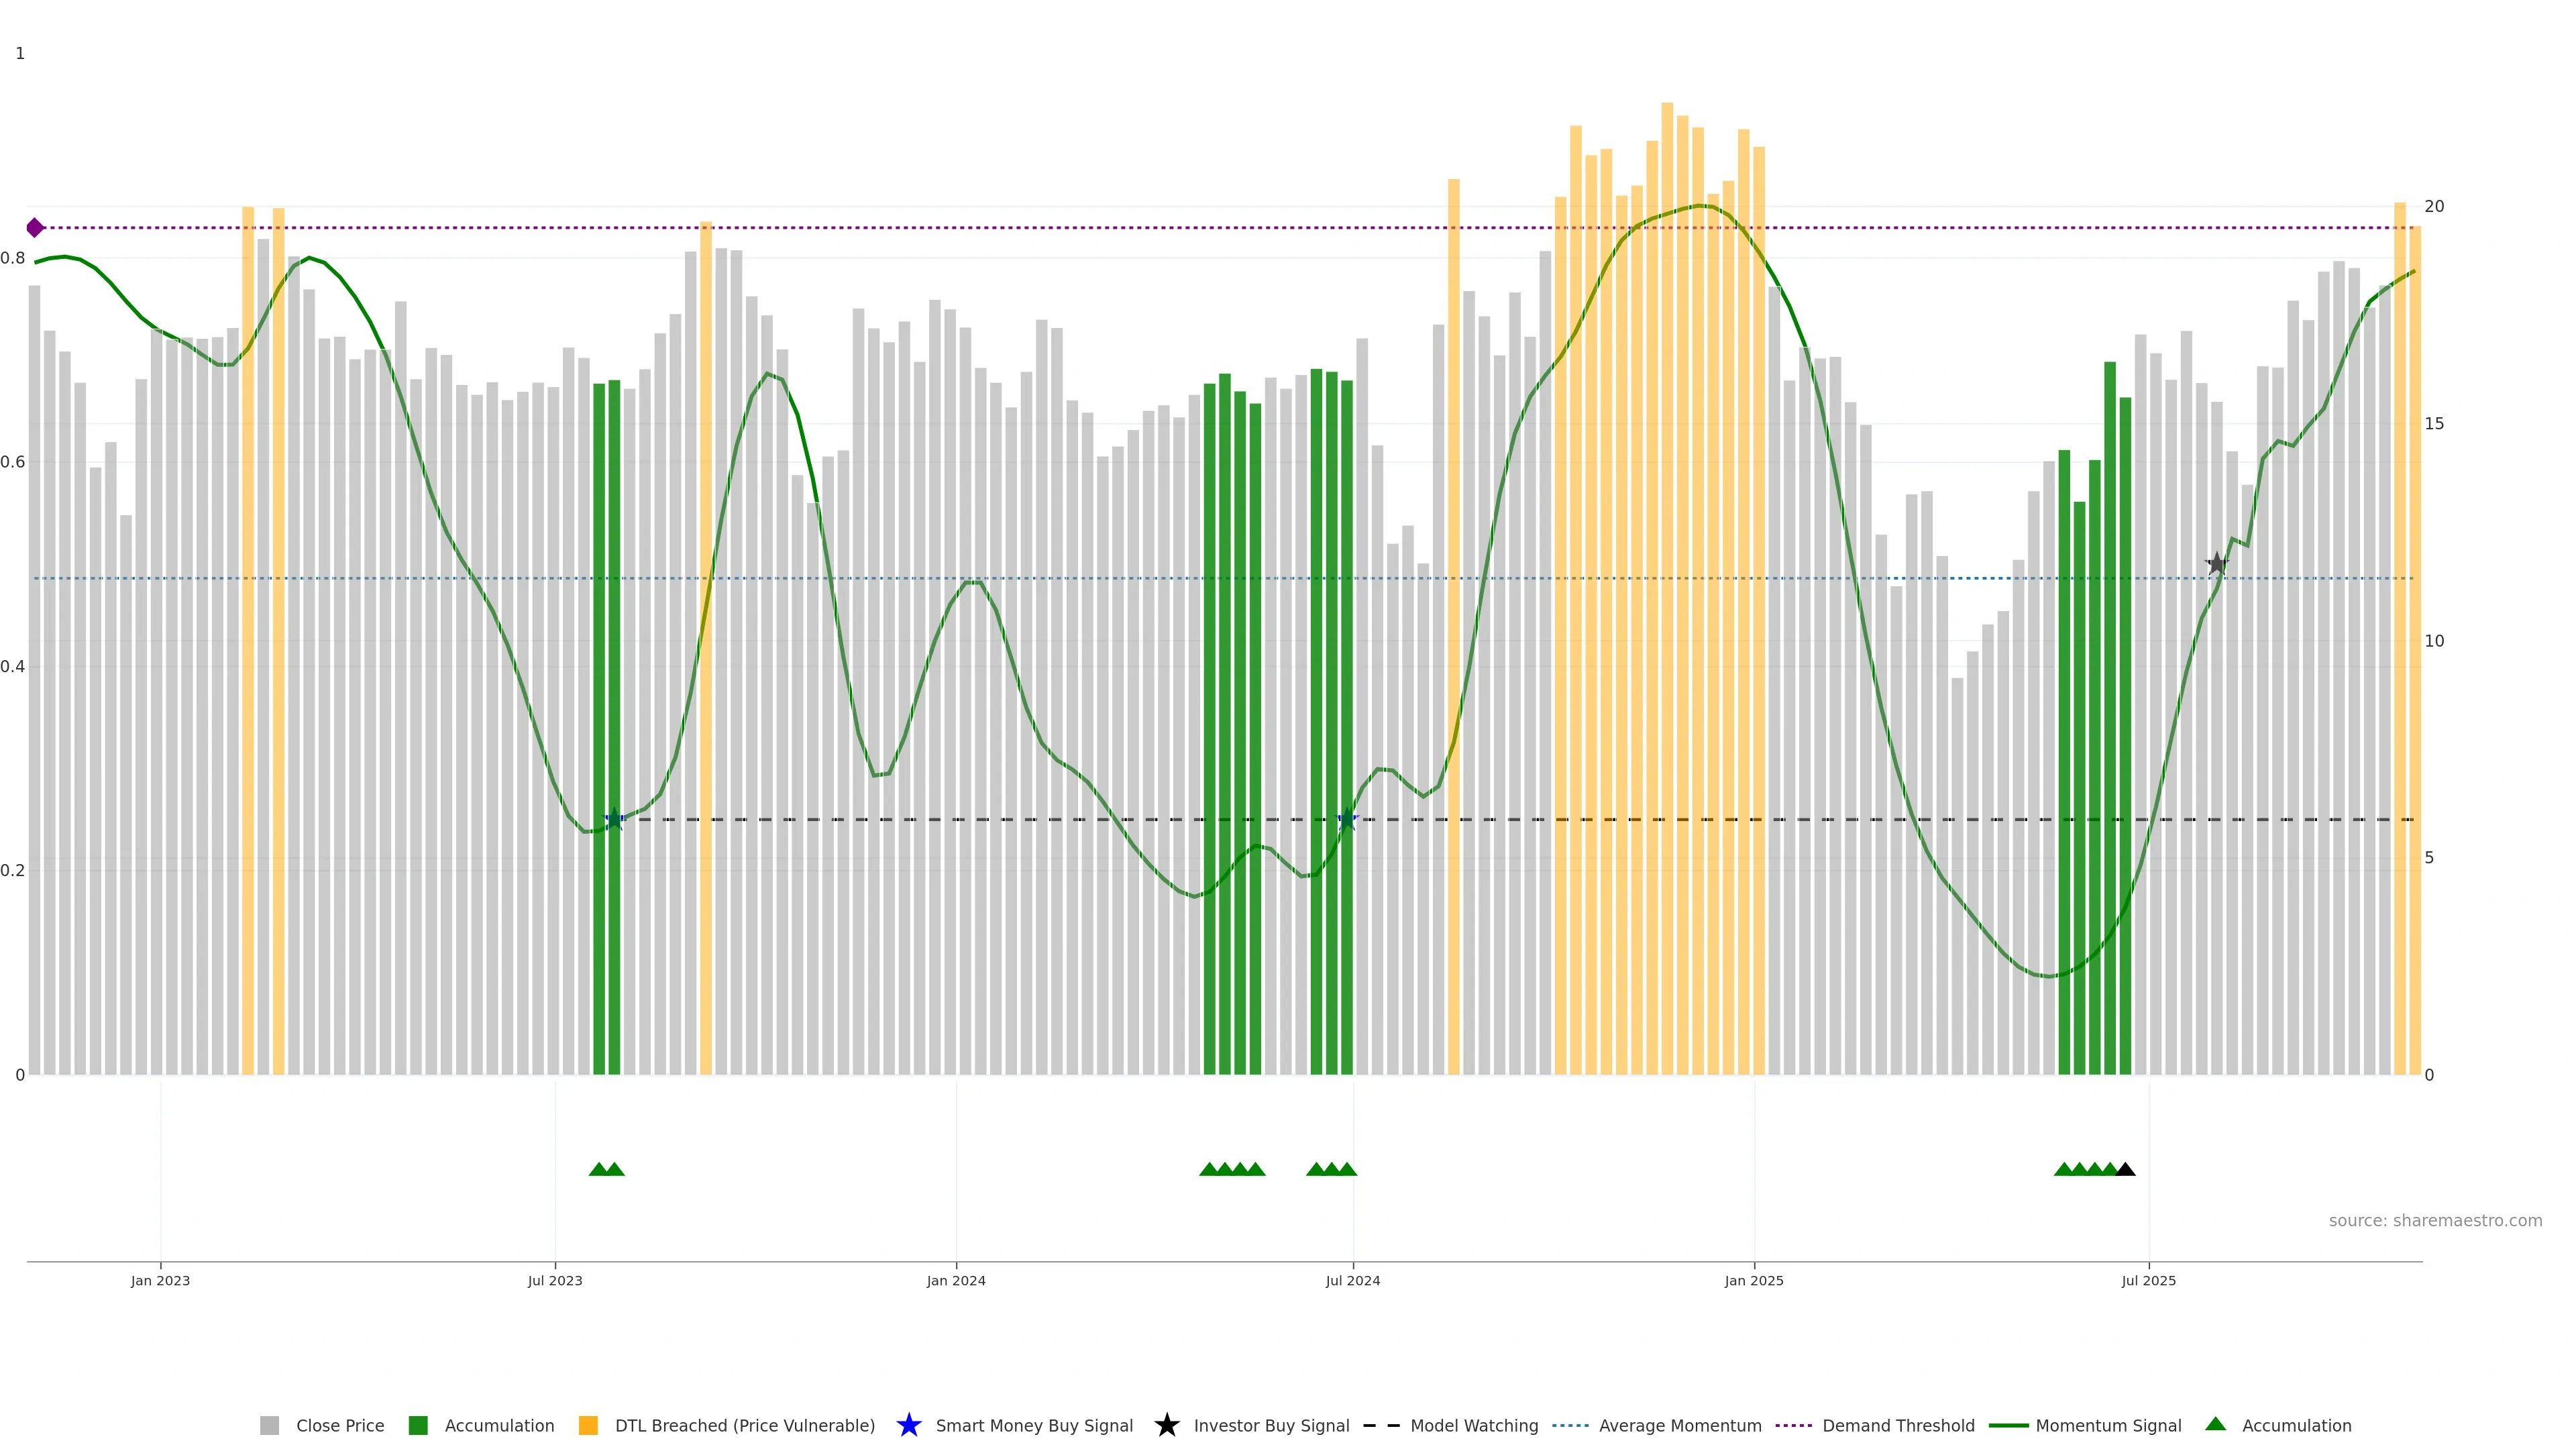Click the Jan 2024 axis label
The width and height of the screenshot is (2576, 1449).
coord(955,1280)
